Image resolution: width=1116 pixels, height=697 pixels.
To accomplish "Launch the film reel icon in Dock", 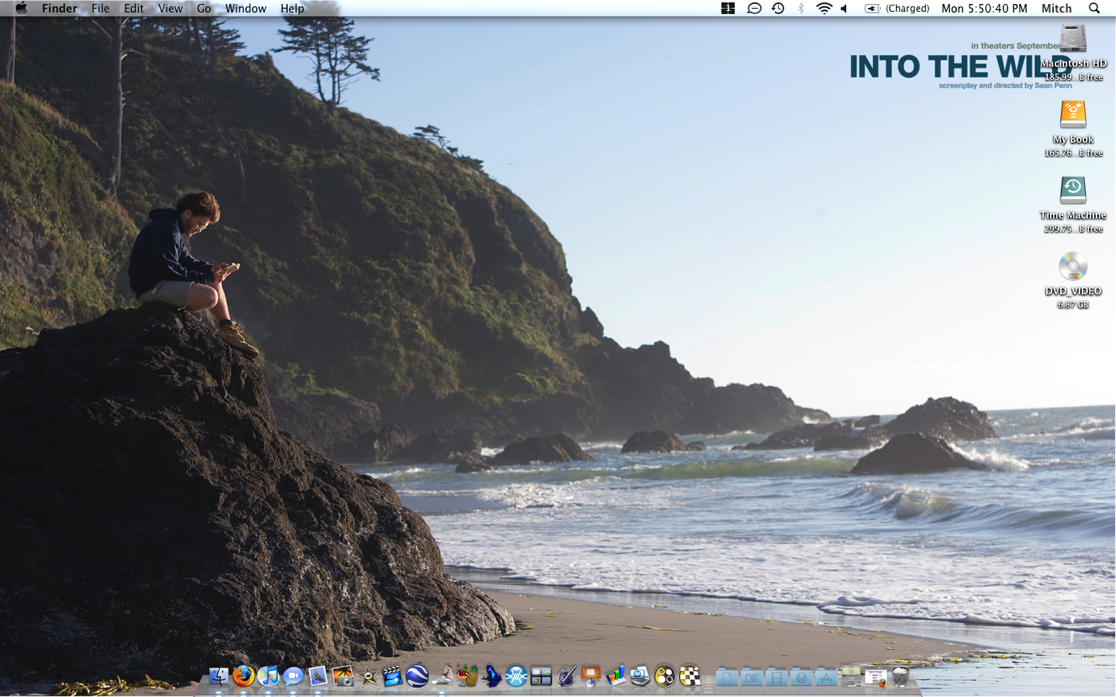I will pos(664,676).
